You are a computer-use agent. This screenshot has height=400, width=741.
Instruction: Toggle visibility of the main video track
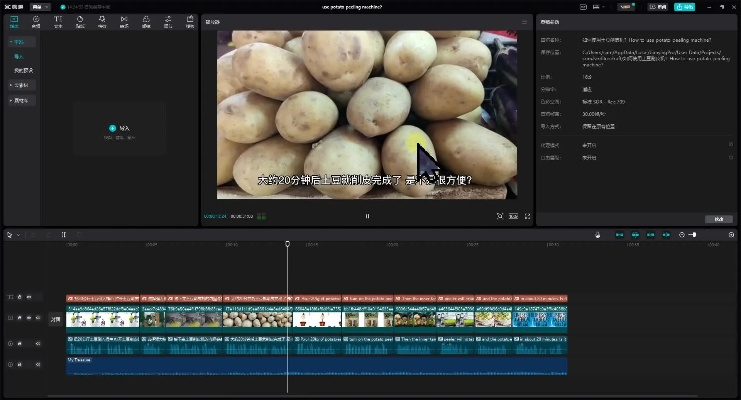click(x=28, y=318)
